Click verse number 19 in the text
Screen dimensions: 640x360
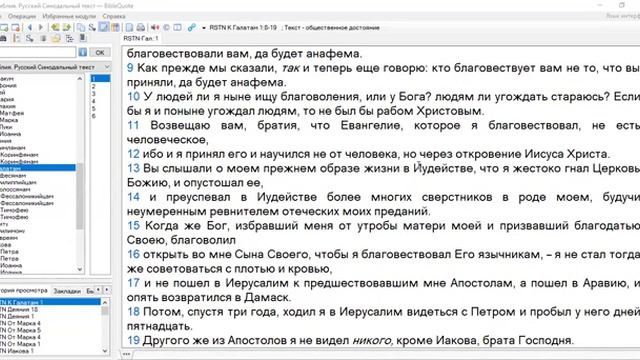pyautogui.click(x=133, y=340)
